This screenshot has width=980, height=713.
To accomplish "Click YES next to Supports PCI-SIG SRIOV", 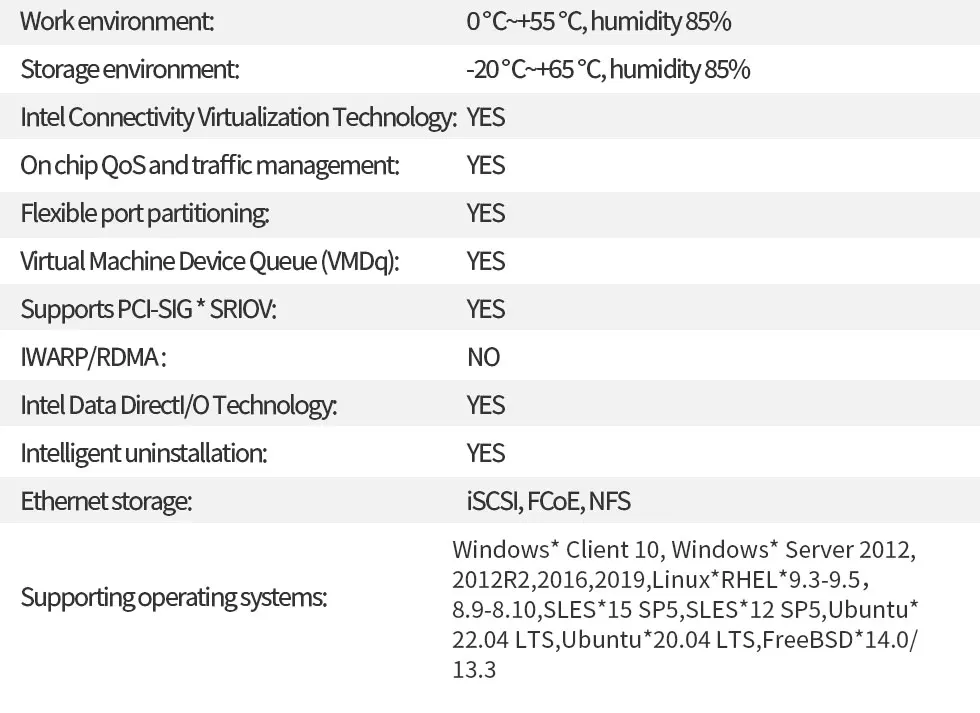I will (486, 309).
